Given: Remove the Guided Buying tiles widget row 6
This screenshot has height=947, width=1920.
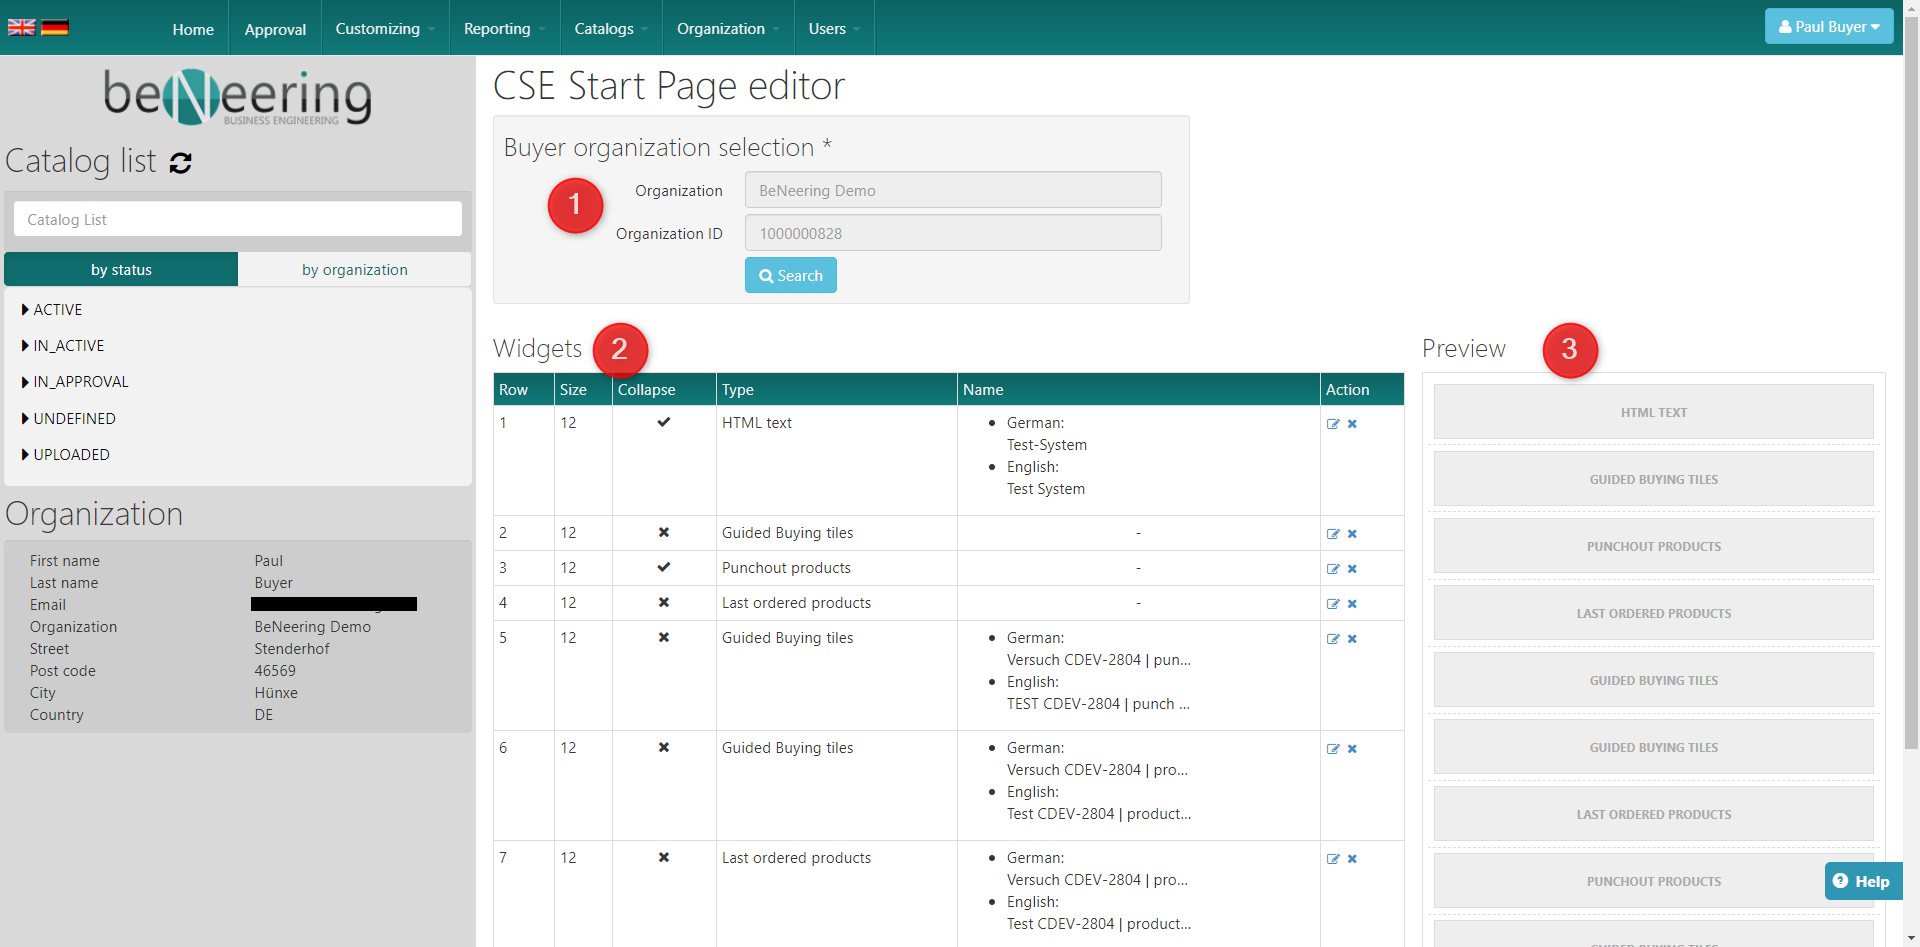Looking at the screenshot, I should (x=1352, y=749).
